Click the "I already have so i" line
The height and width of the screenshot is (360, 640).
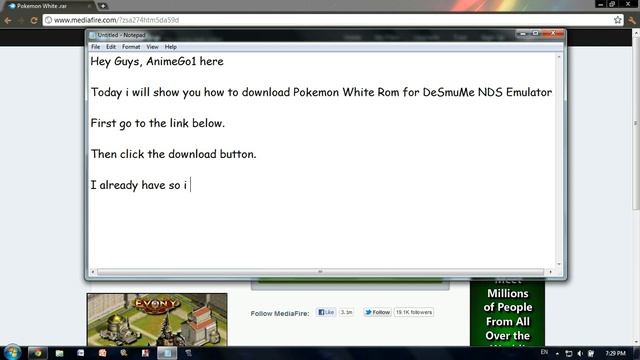click(x=139, y=185)
